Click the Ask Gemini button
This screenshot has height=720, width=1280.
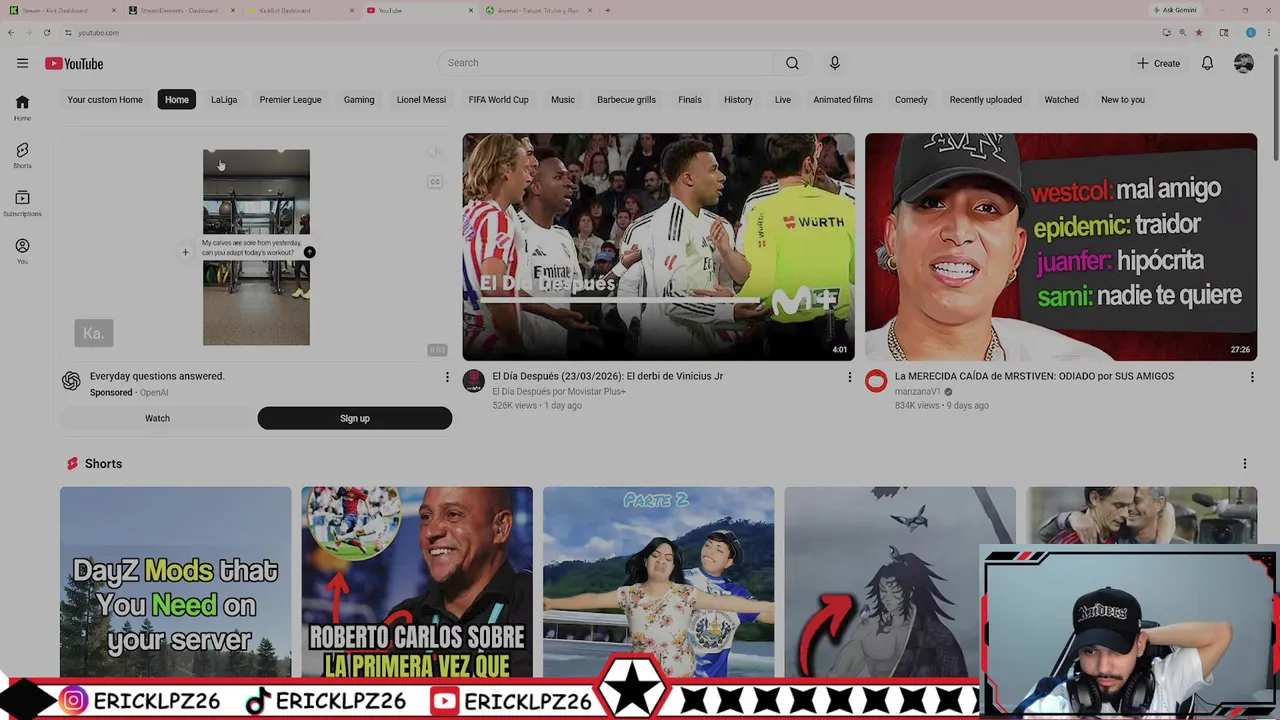click(x=1175, y=10)
